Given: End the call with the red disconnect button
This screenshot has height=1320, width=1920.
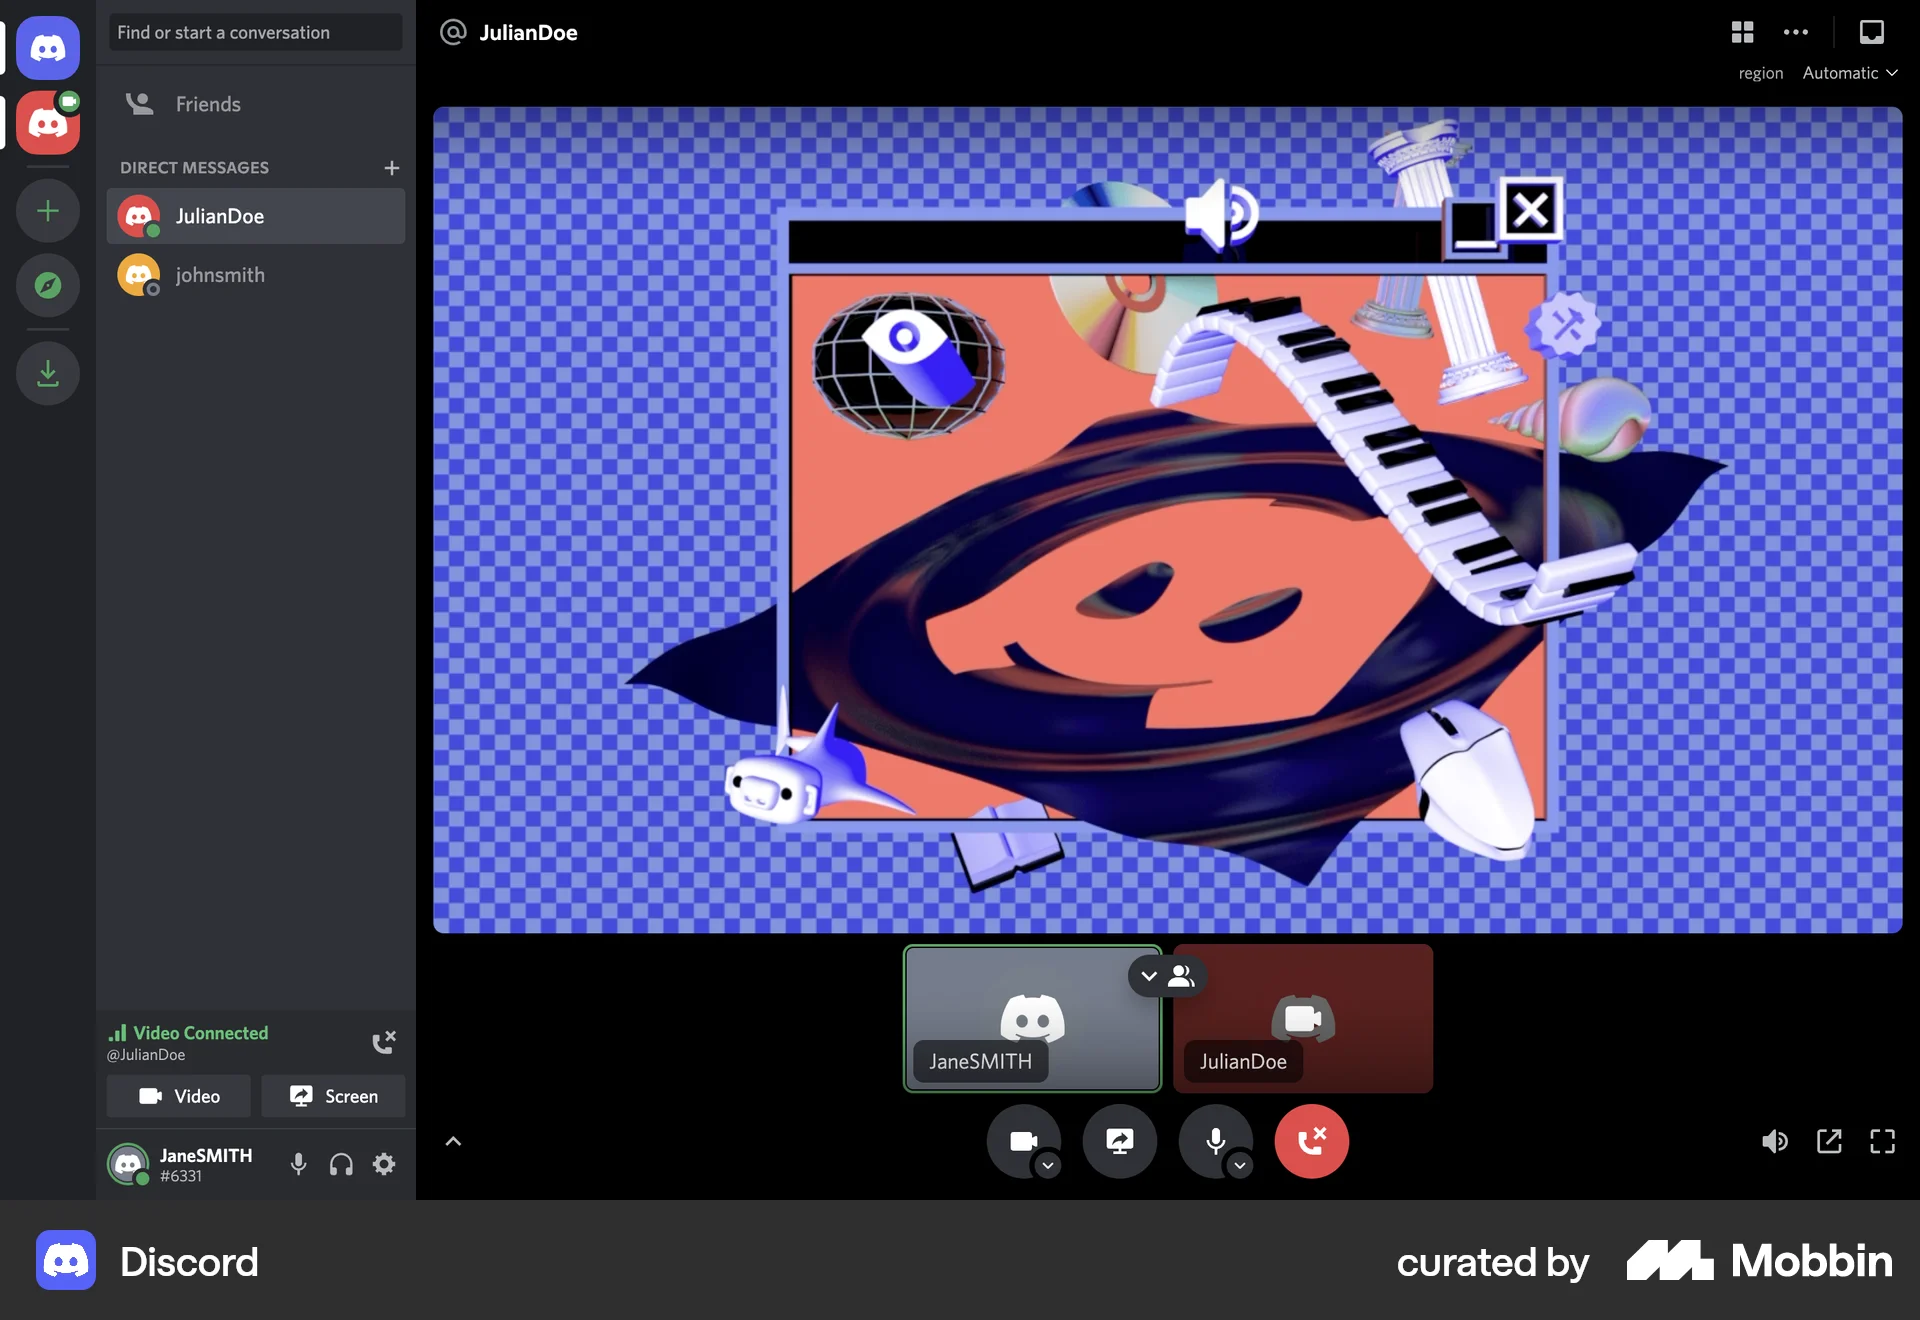Looking at the screenshot, I should pos(1311,1141).
